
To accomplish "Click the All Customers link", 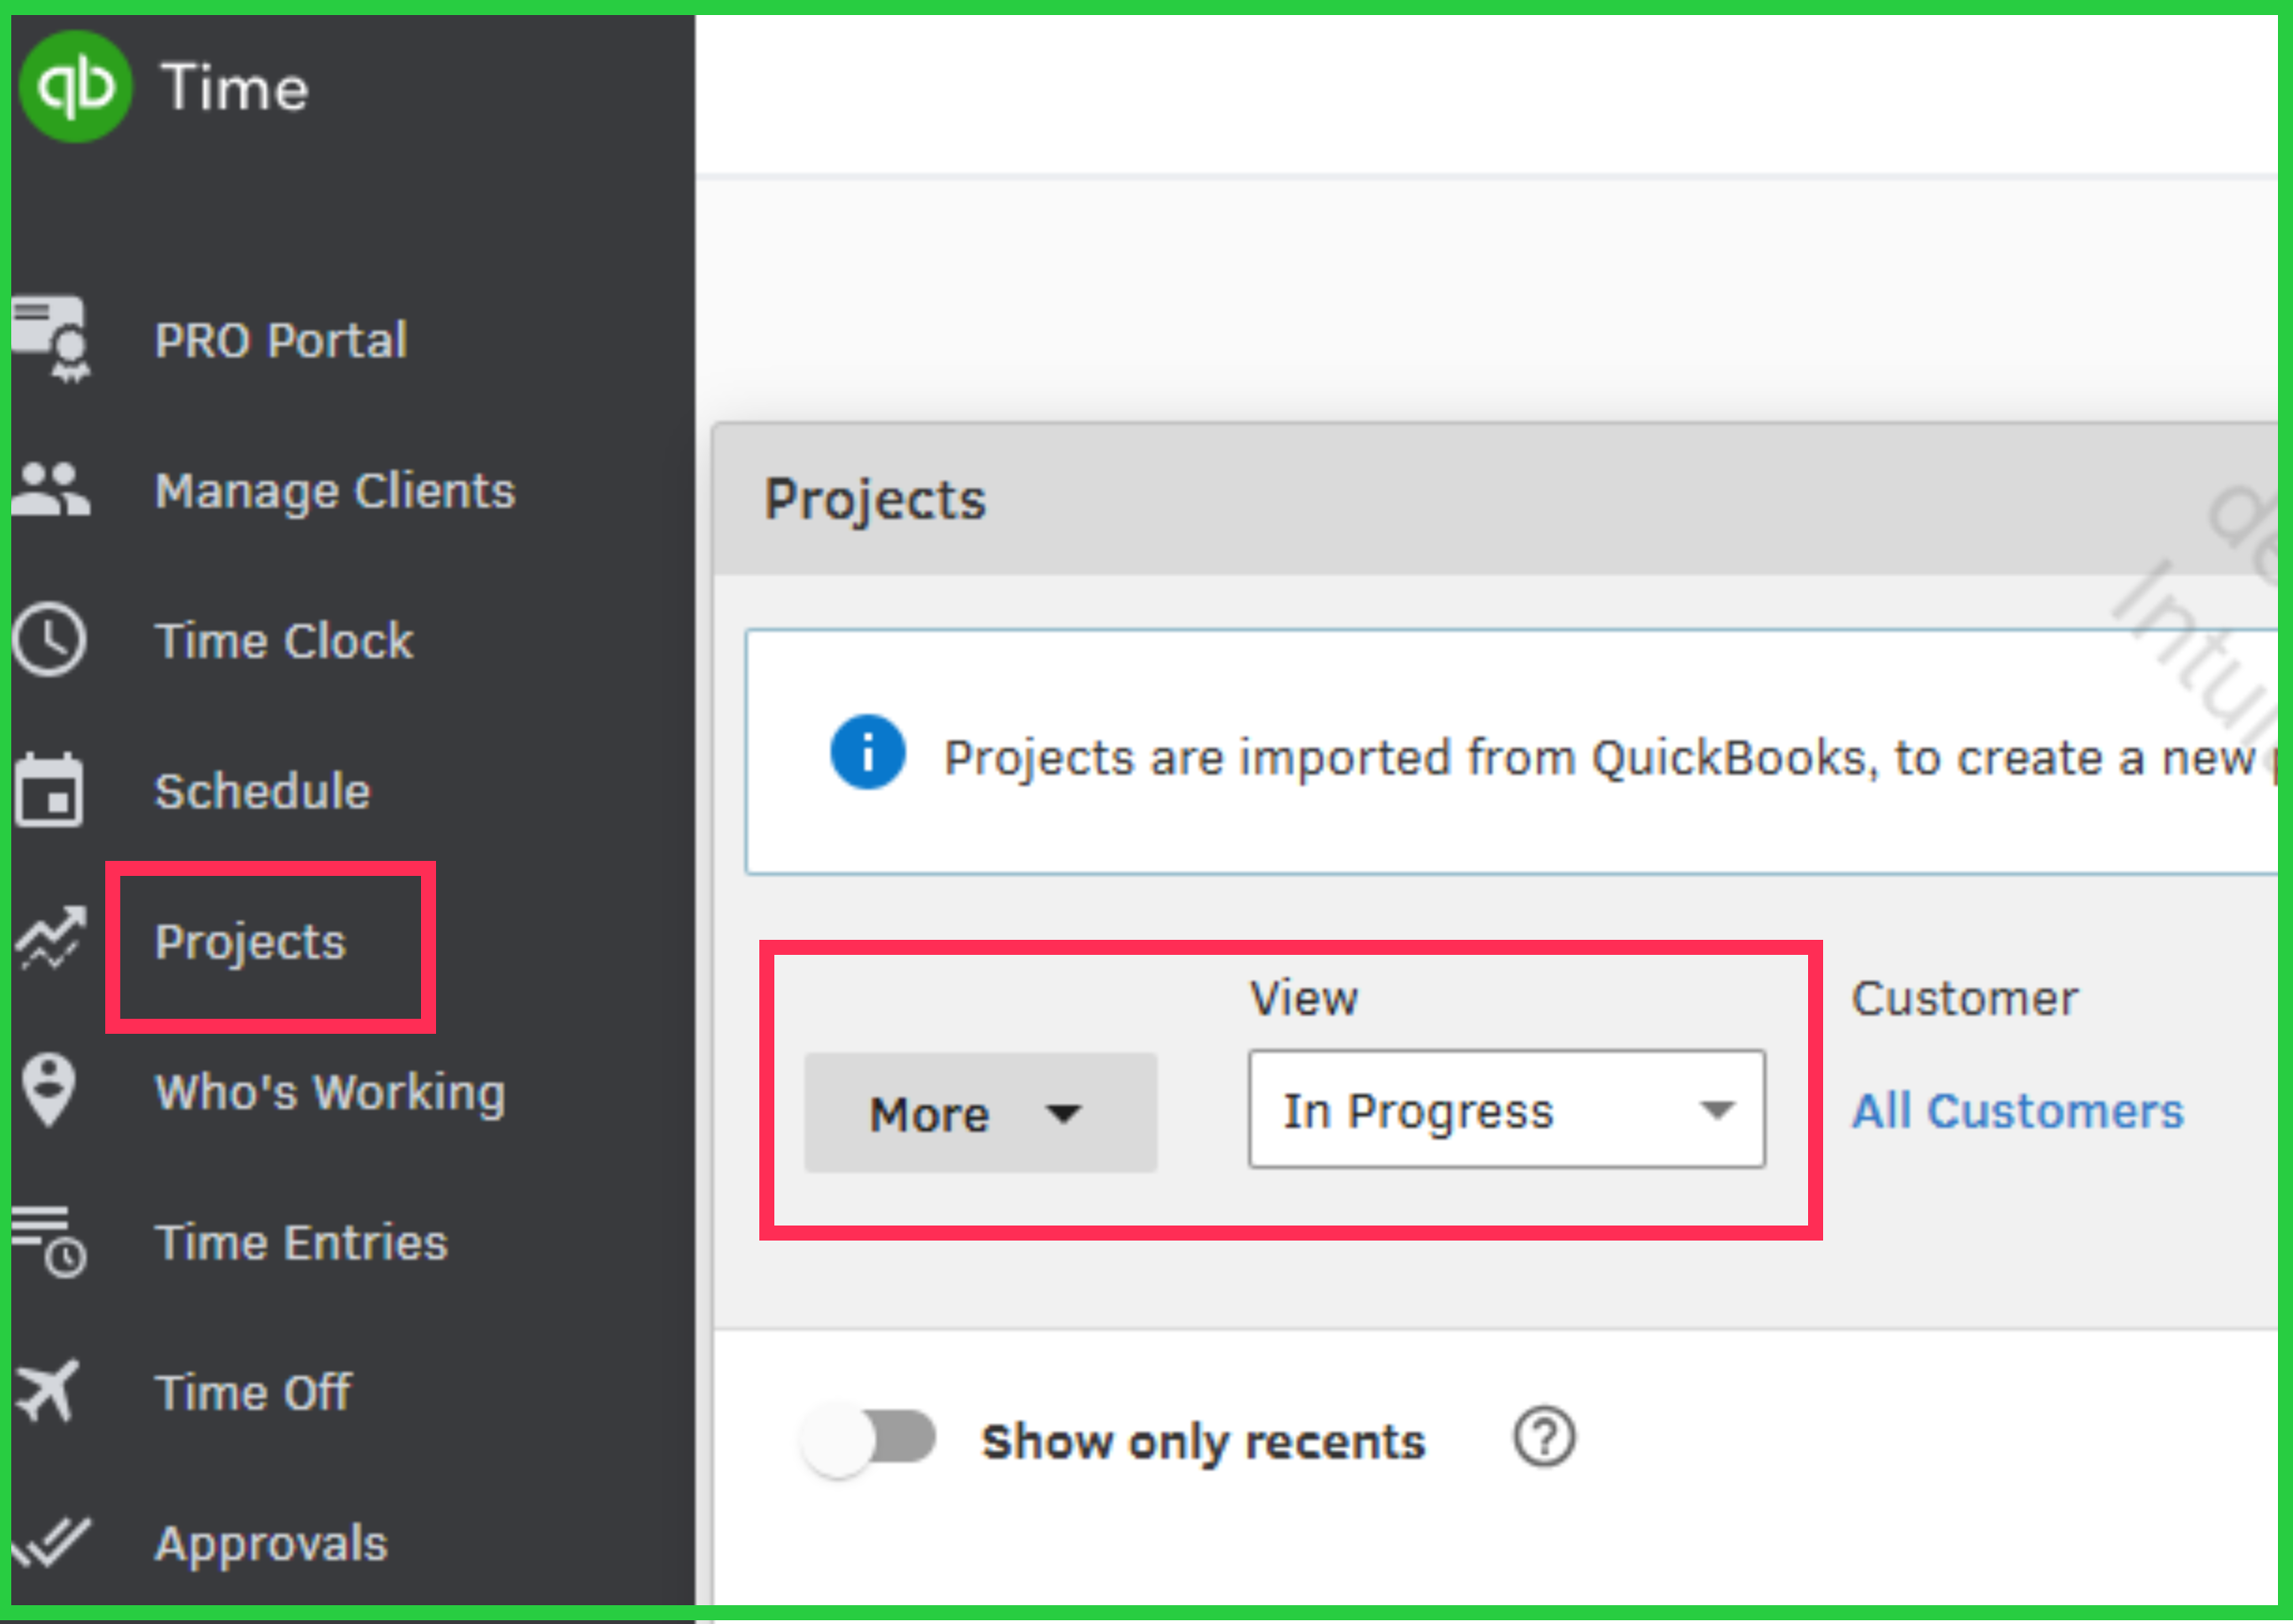I will coord(2016,1111).
